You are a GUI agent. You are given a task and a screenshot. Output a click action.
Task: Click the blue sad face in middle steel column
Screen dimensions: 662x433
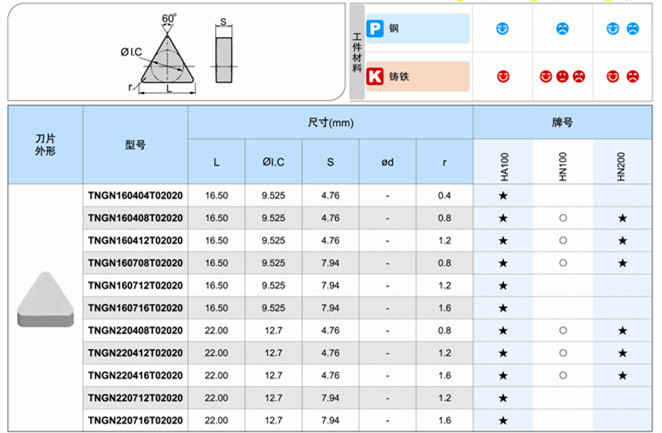point(562,29)
